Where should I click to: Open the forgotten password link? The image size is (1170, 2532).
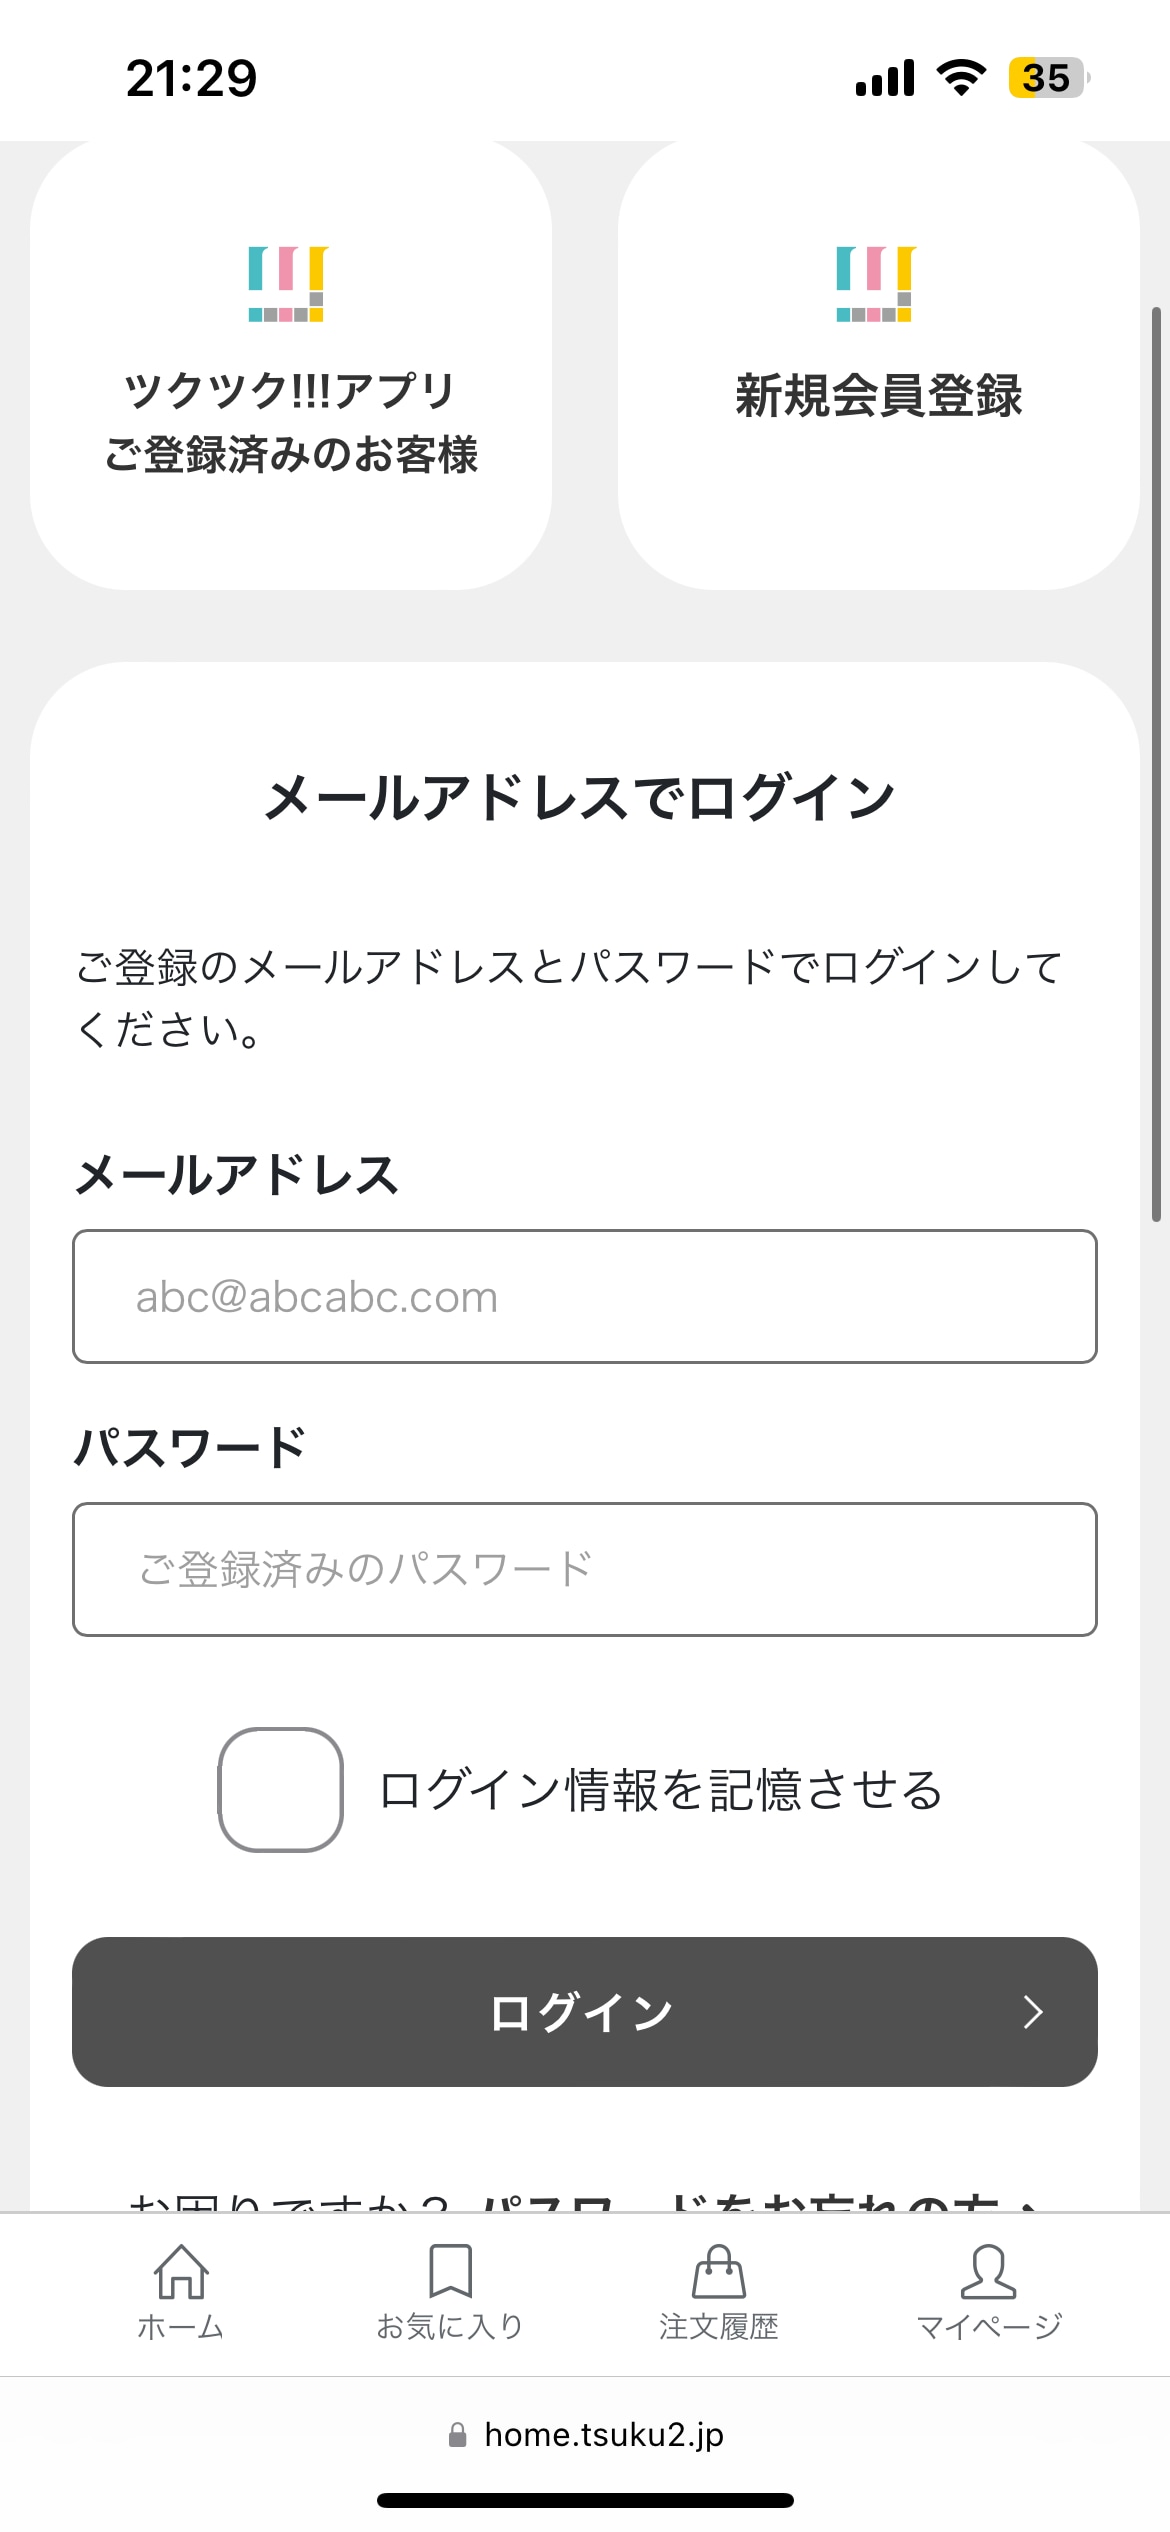(760, 2200)
